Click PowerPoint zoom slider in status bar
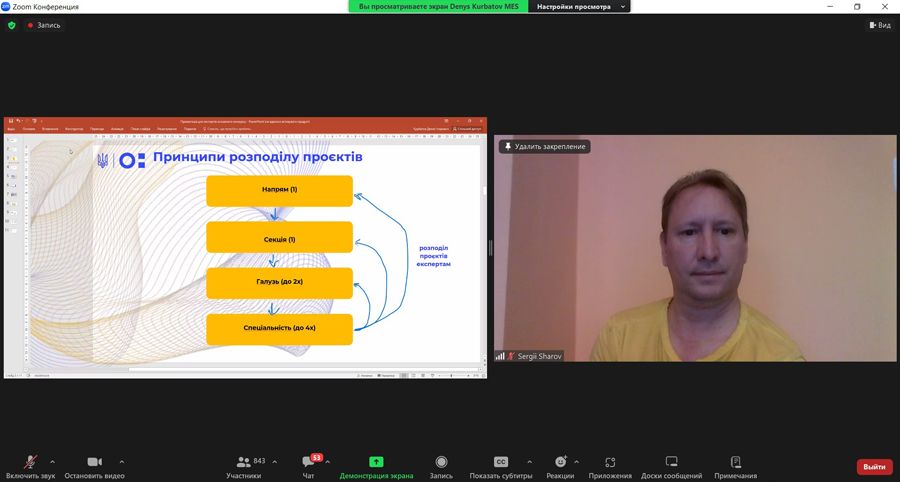This screenshot has width=900, height=482. 451,376
